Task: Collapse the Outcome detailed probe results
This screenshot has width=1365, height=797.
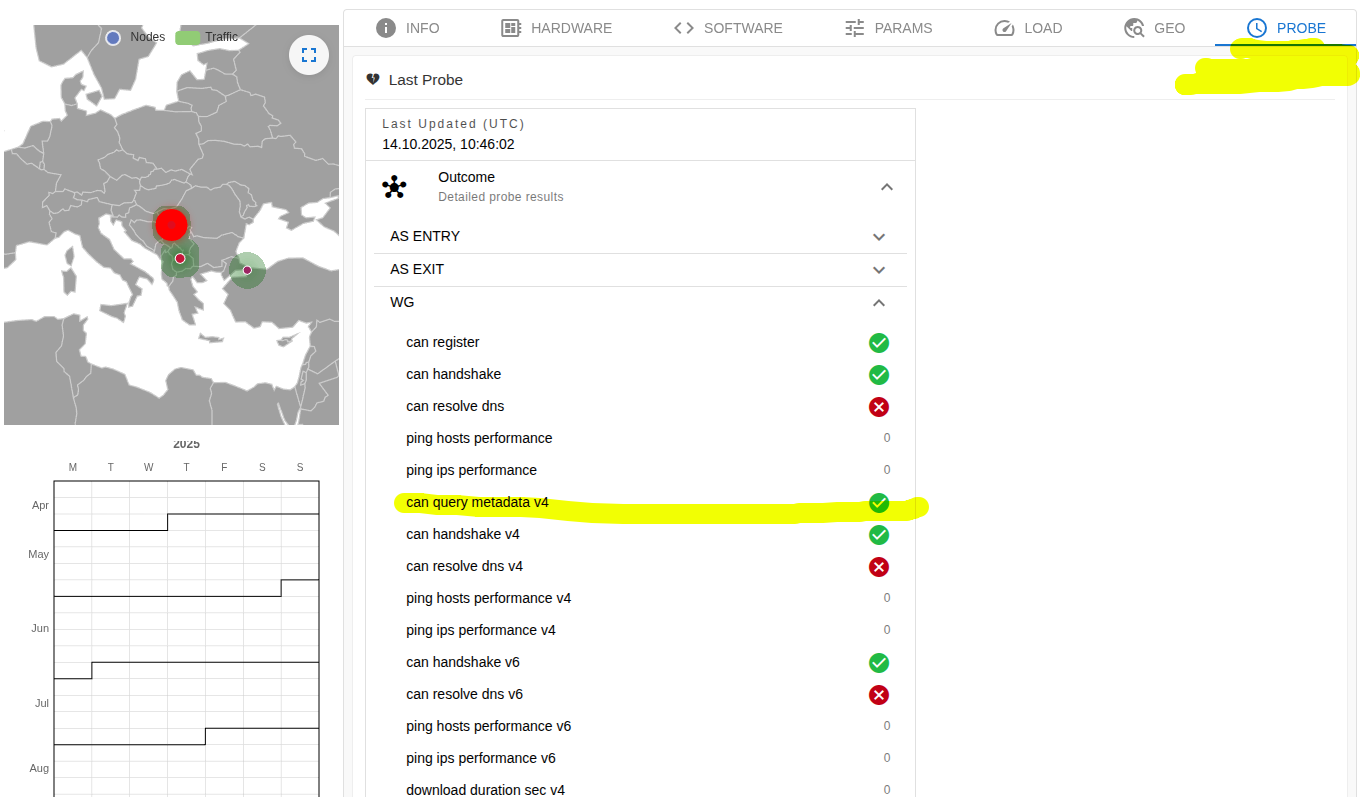Action: tap(886, 187)
